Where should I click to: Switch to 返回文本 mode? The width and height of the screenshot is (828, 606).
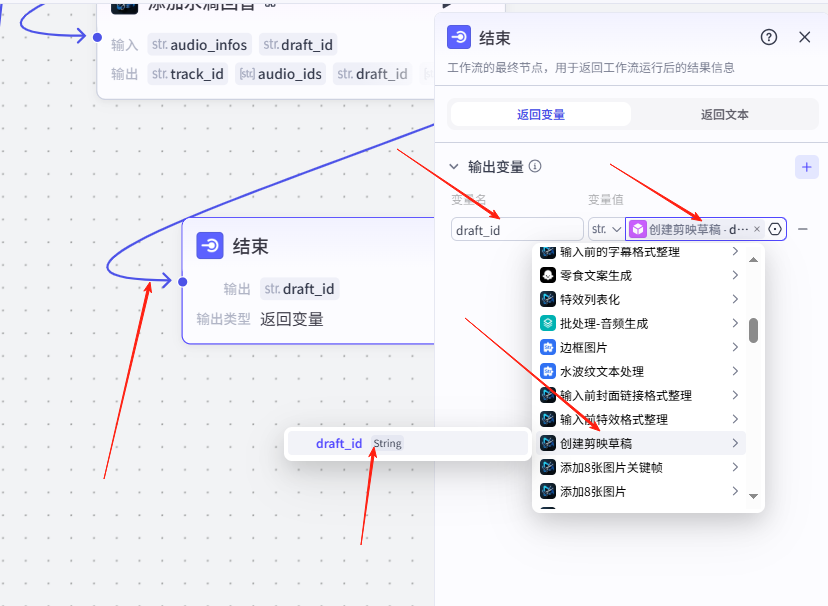click(725, 115)
